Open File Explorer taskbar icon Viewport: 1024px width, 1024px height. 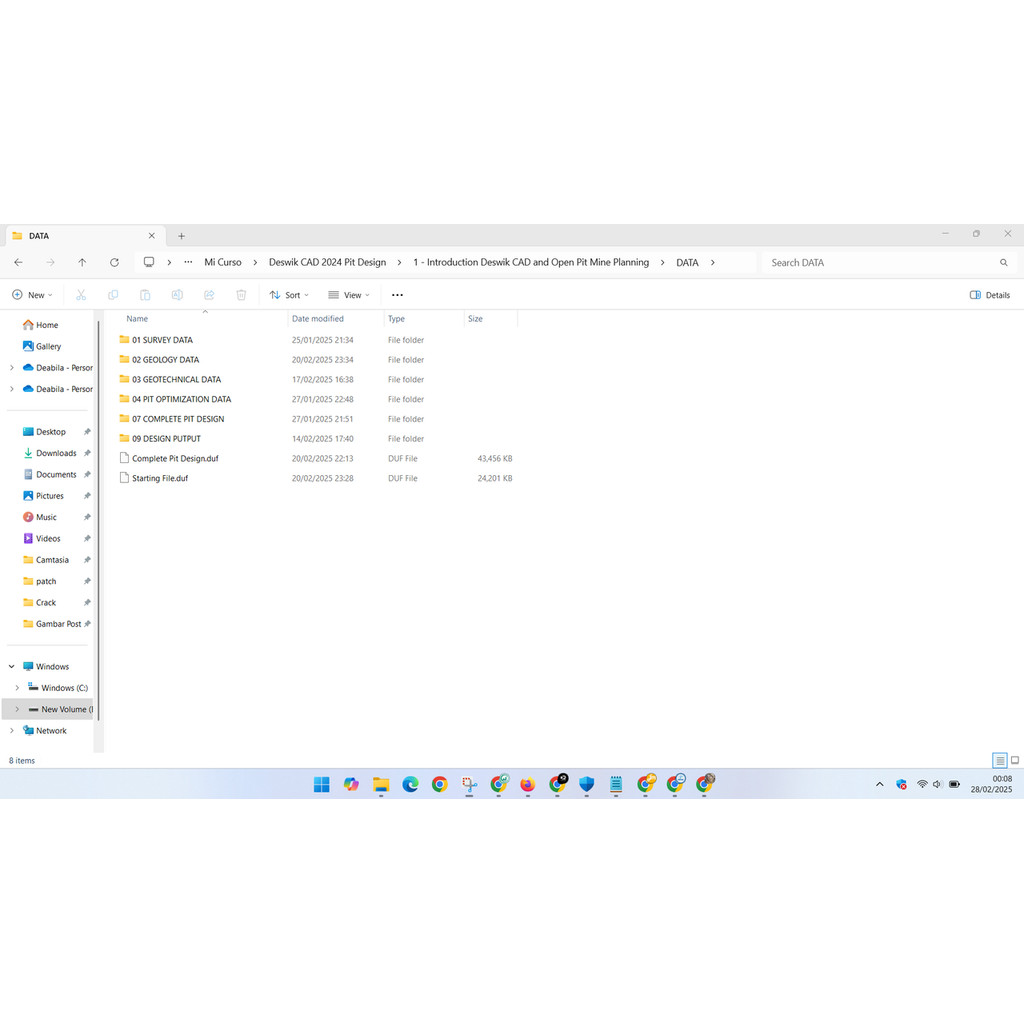click(381, 784)
